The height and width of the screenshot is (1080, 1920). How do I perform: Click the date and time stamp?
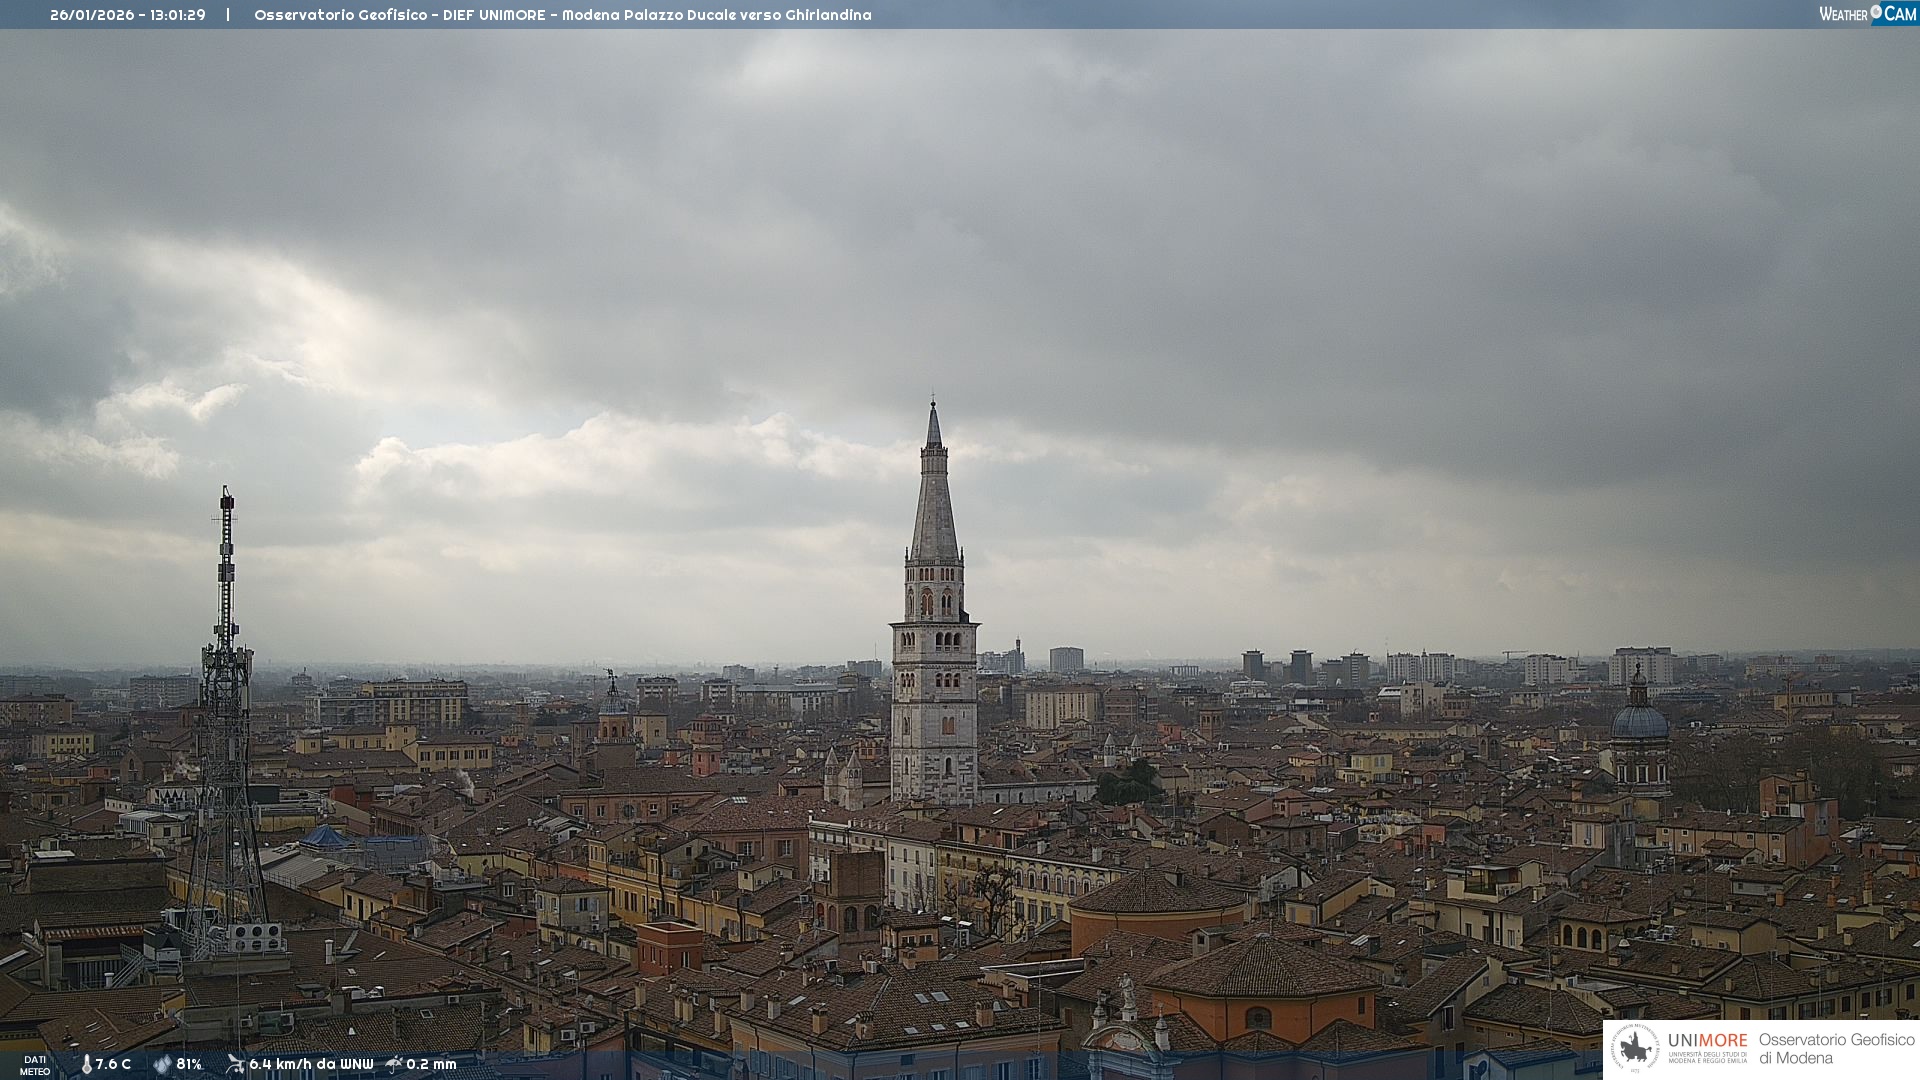click(x=127, y=15)
